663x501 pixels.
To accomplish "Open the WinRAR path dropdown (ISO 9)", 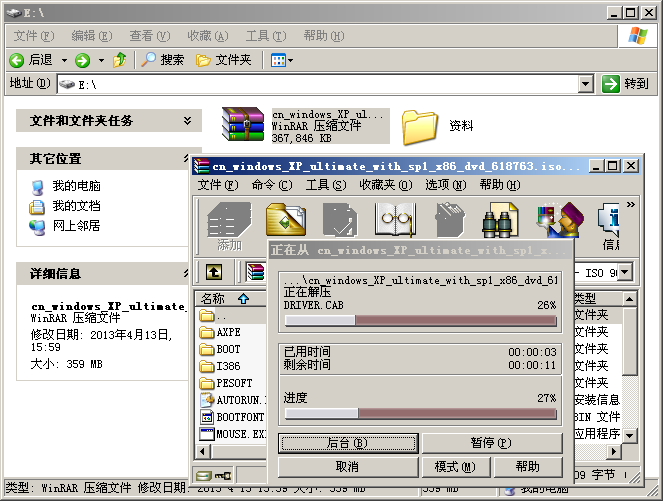I will point(626,272).
